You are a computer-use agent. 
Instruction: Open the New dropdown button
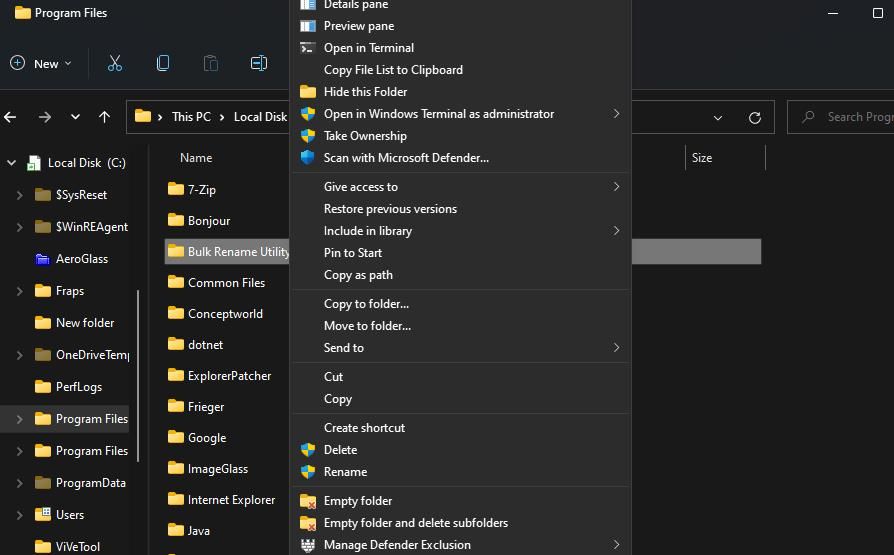(41, 63)
